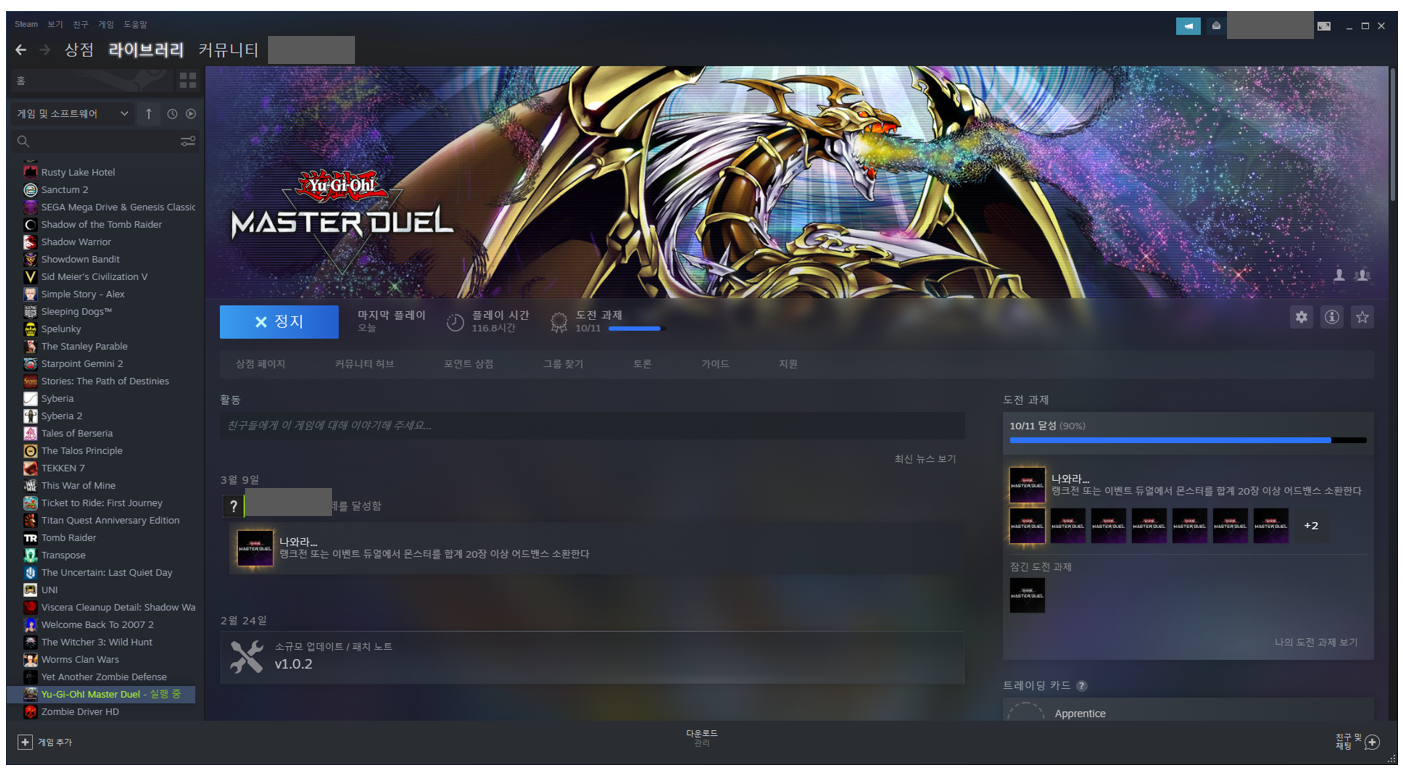The width and height of the screenshot is (1403, 776).
Task: Click trading cards help question mark
Action: 1082,686
